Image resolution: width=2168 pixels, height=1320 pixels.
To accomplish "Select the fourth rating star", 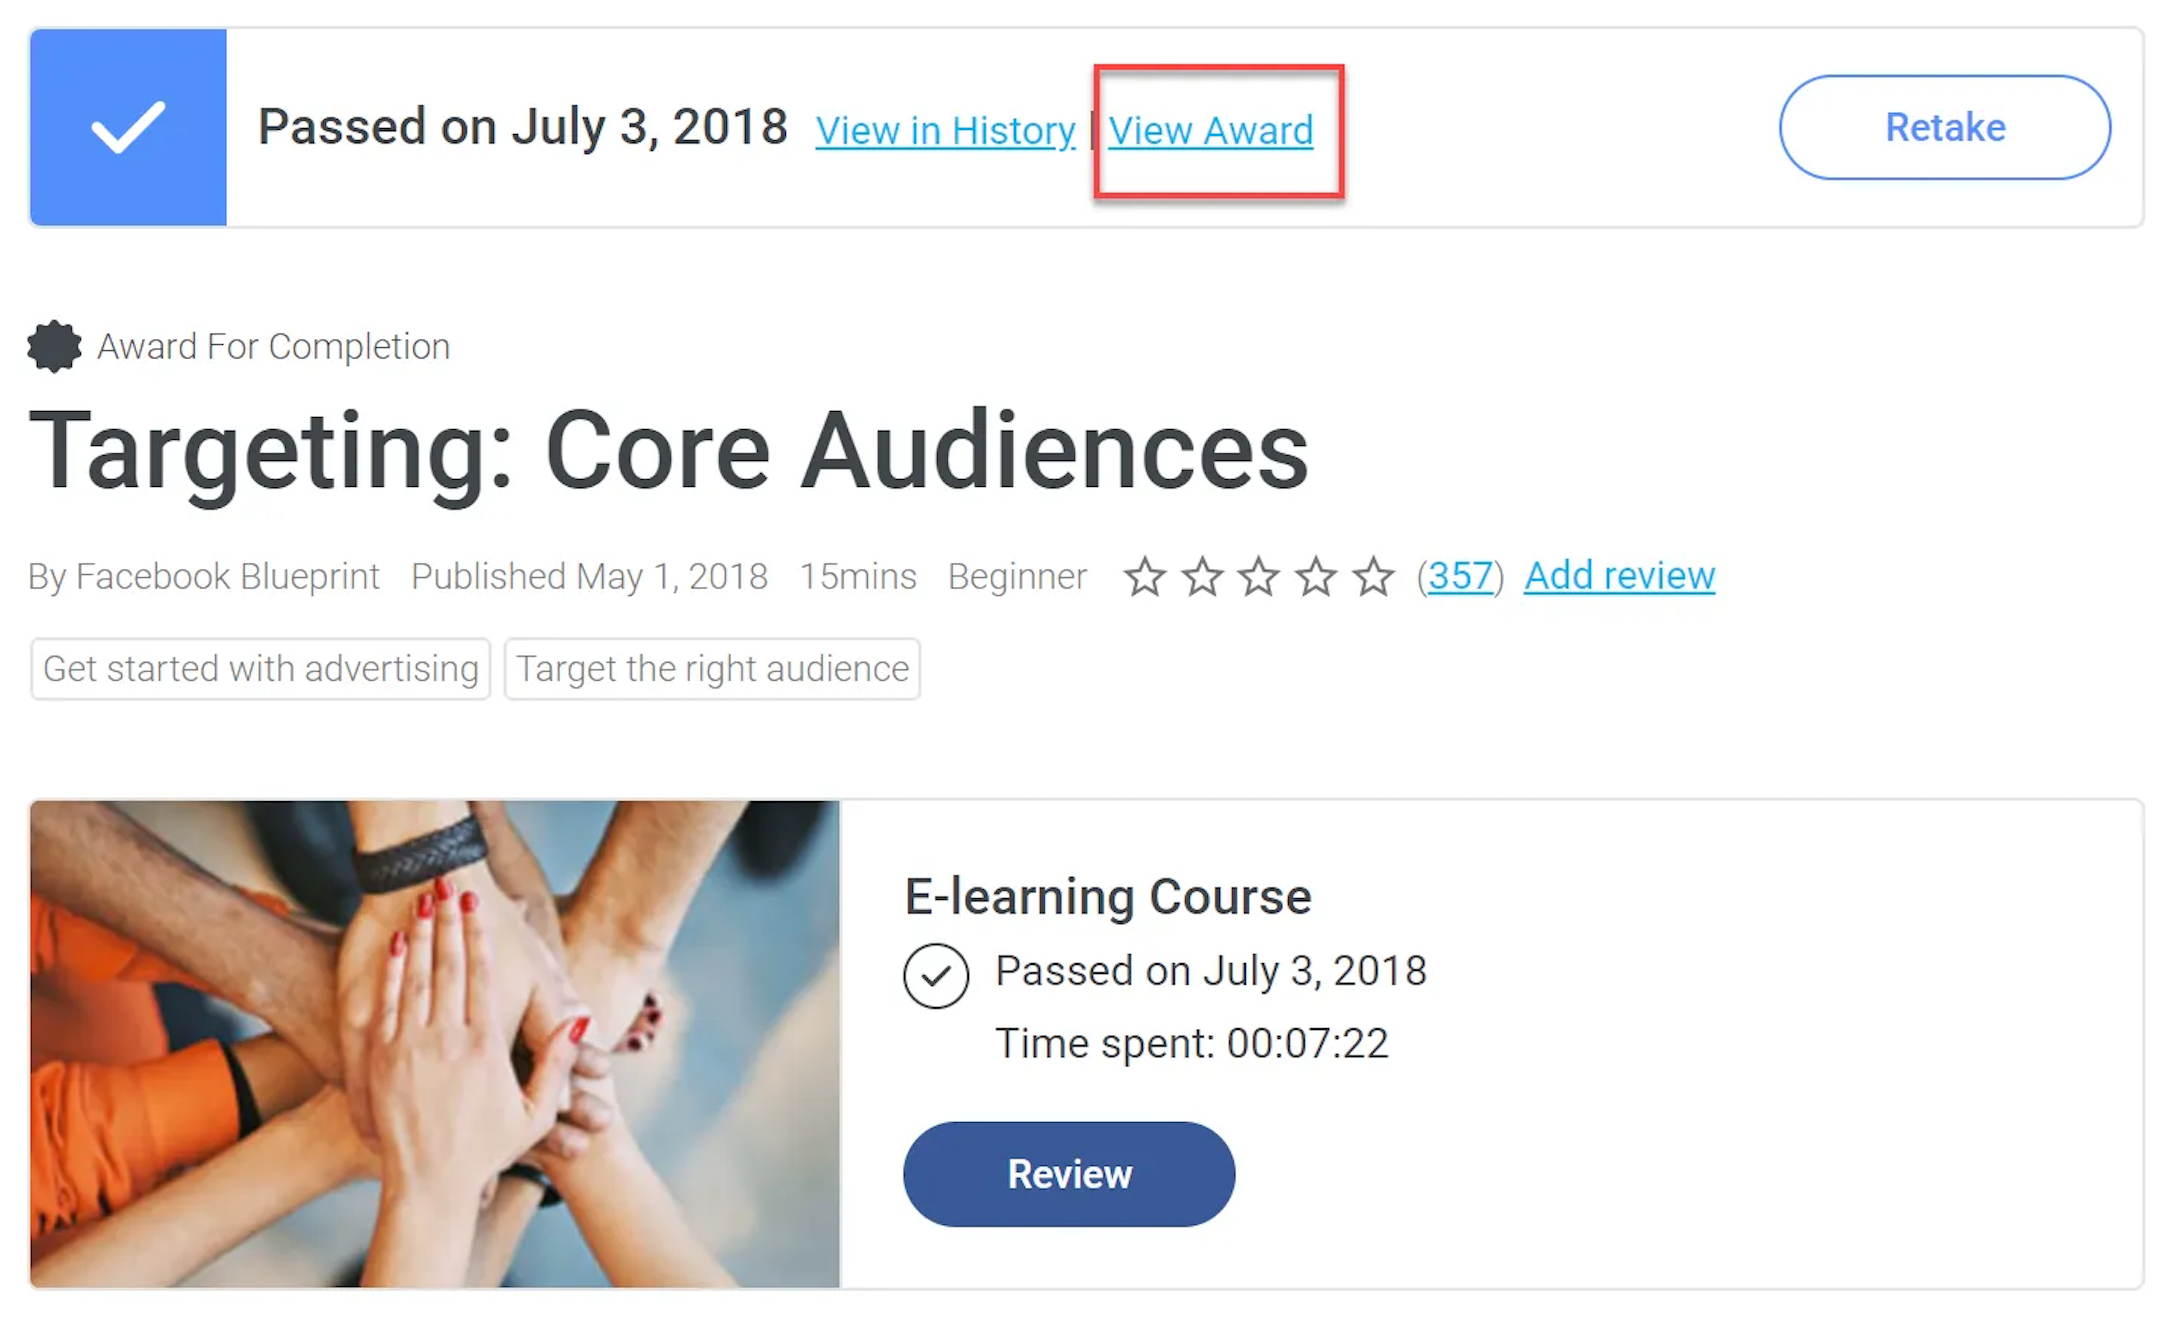I will [1316, 576].
